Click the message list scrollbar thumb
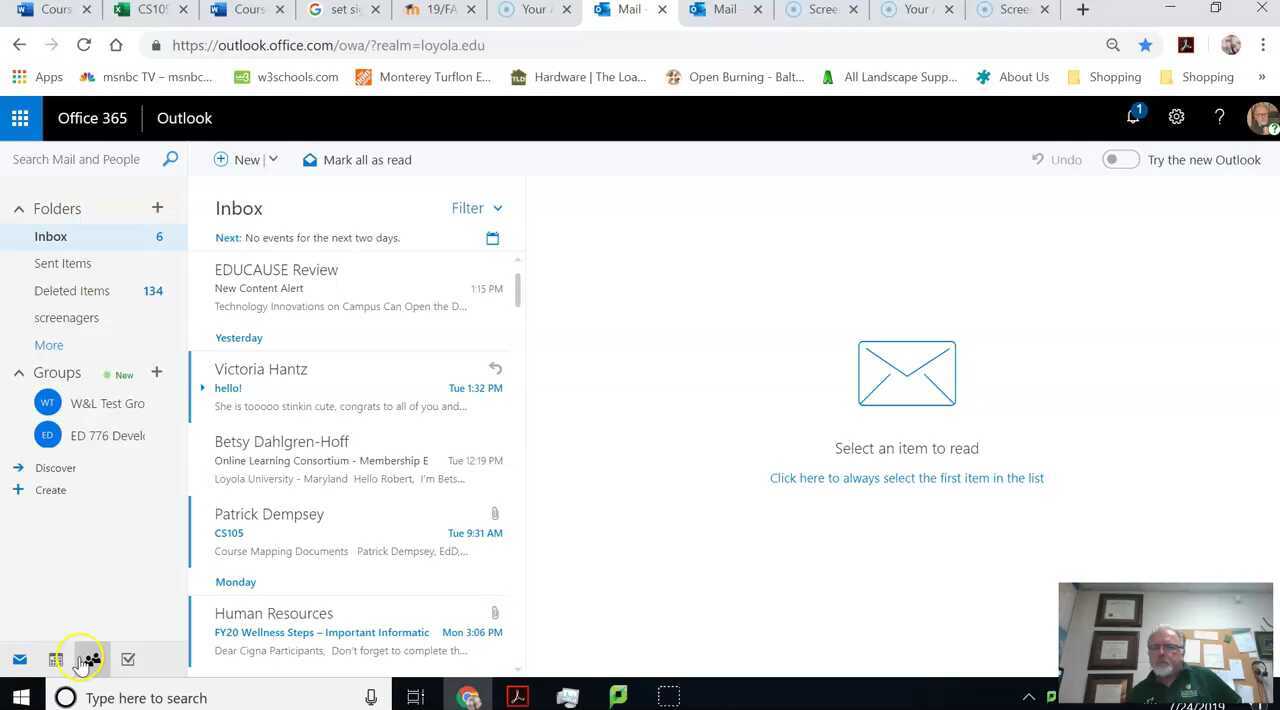 pyautogui.click(x=517, y=288)
